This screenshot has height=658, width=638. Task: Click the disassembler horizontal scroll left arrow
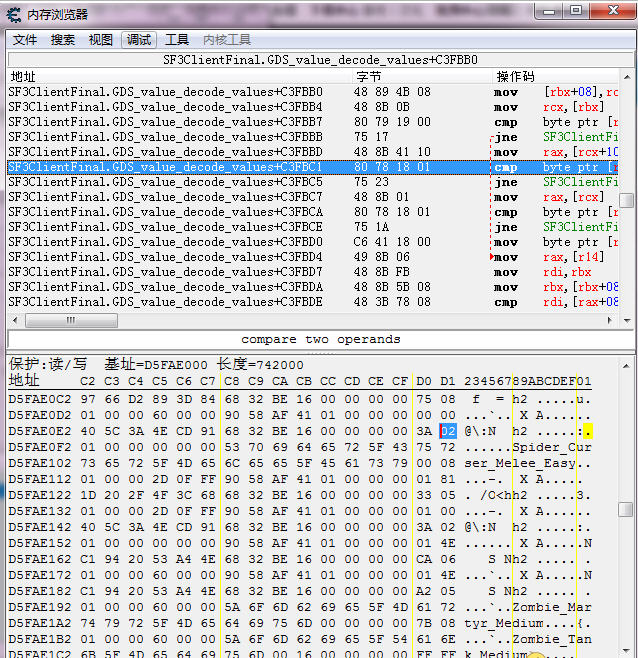[x=16, y=321]
